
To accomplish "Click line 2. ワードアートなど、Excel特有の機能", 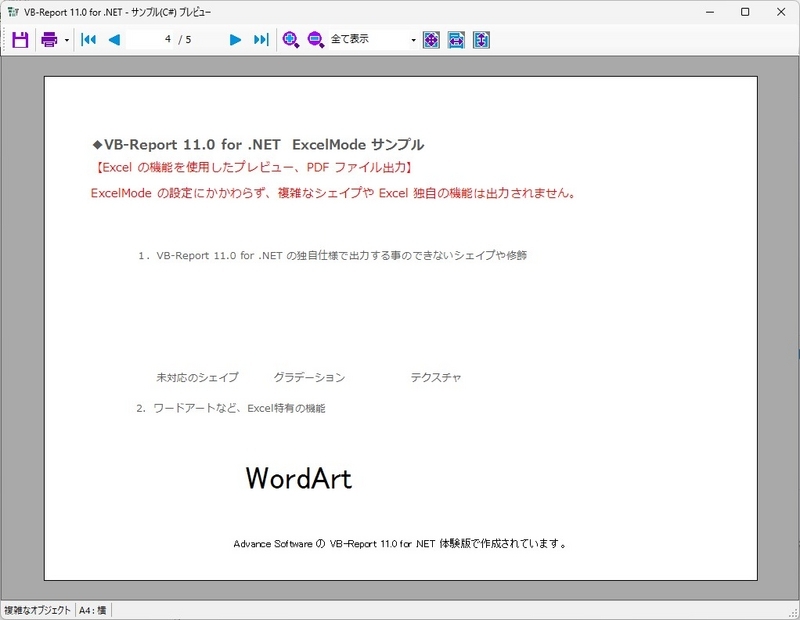I will (231, 408).
